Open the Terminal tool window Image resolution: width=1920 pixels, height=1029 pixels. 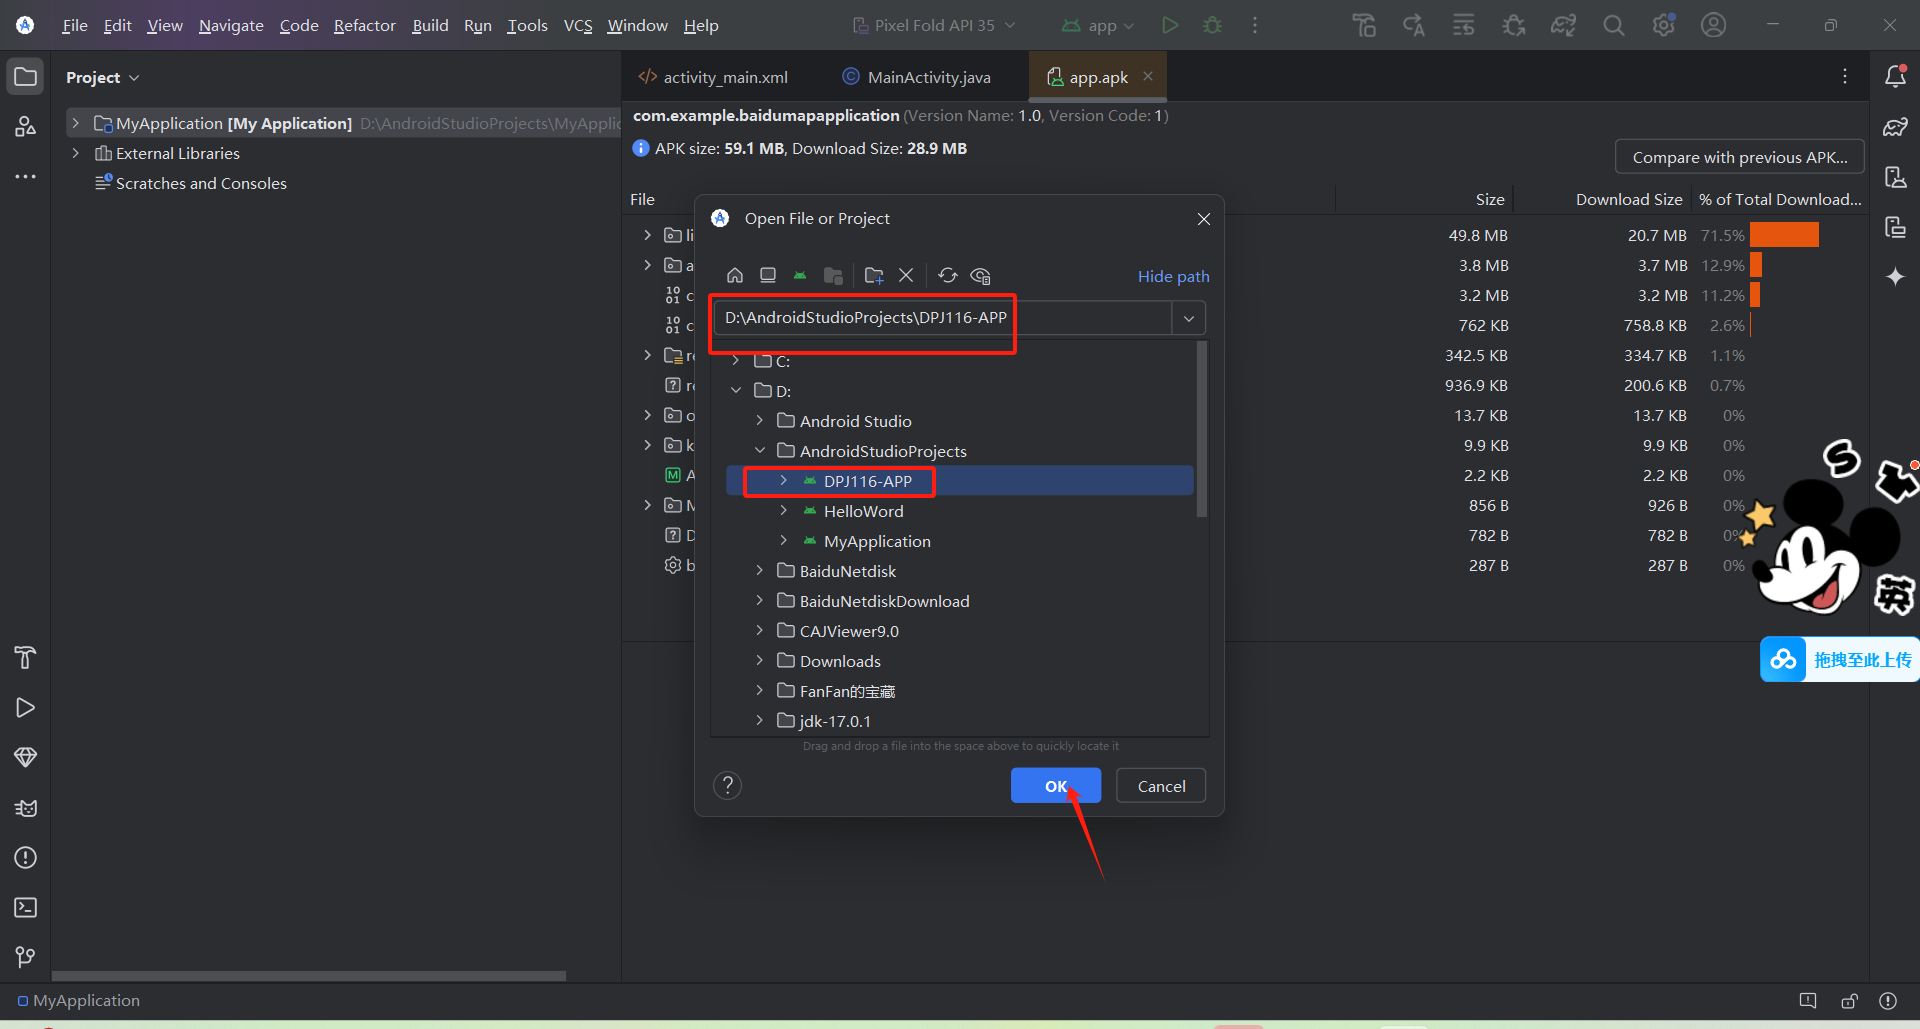pos(25,908)
